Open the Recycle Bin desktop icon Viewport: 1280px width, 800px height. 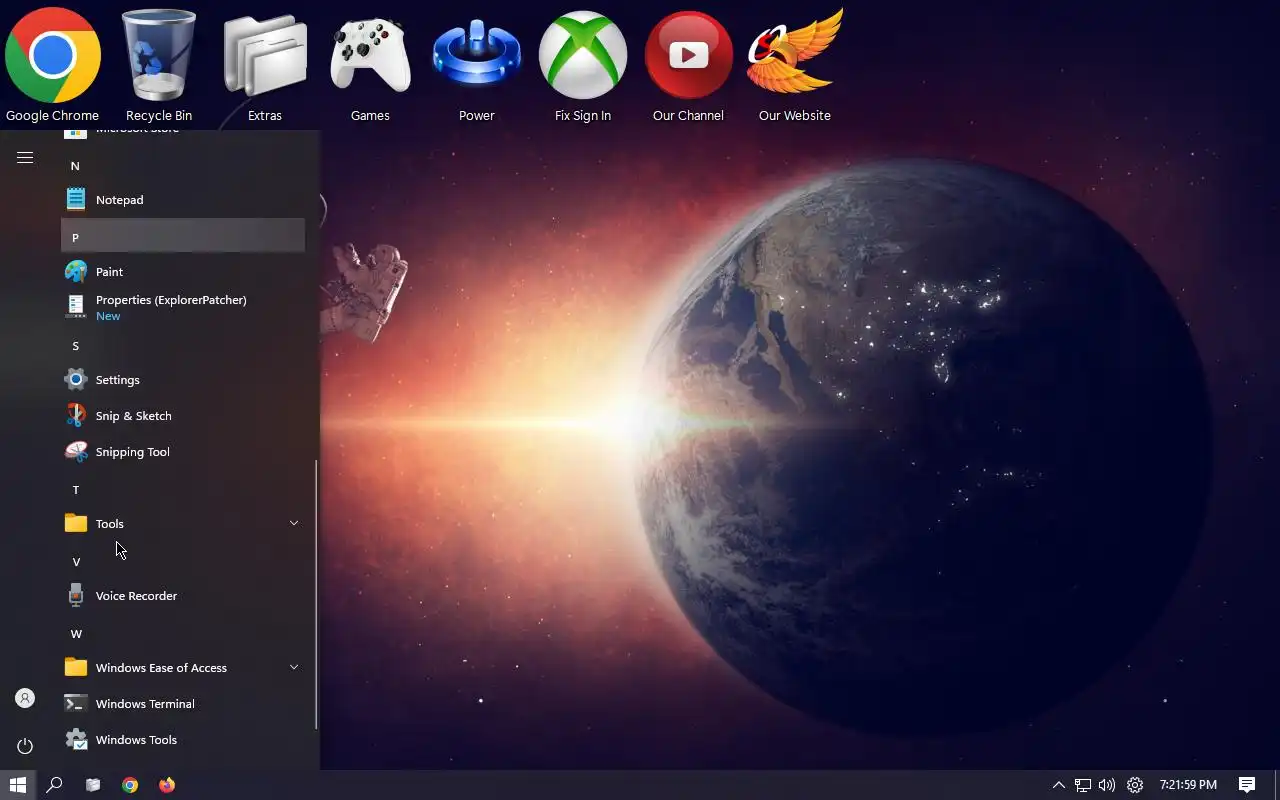(x=159, y=66)
